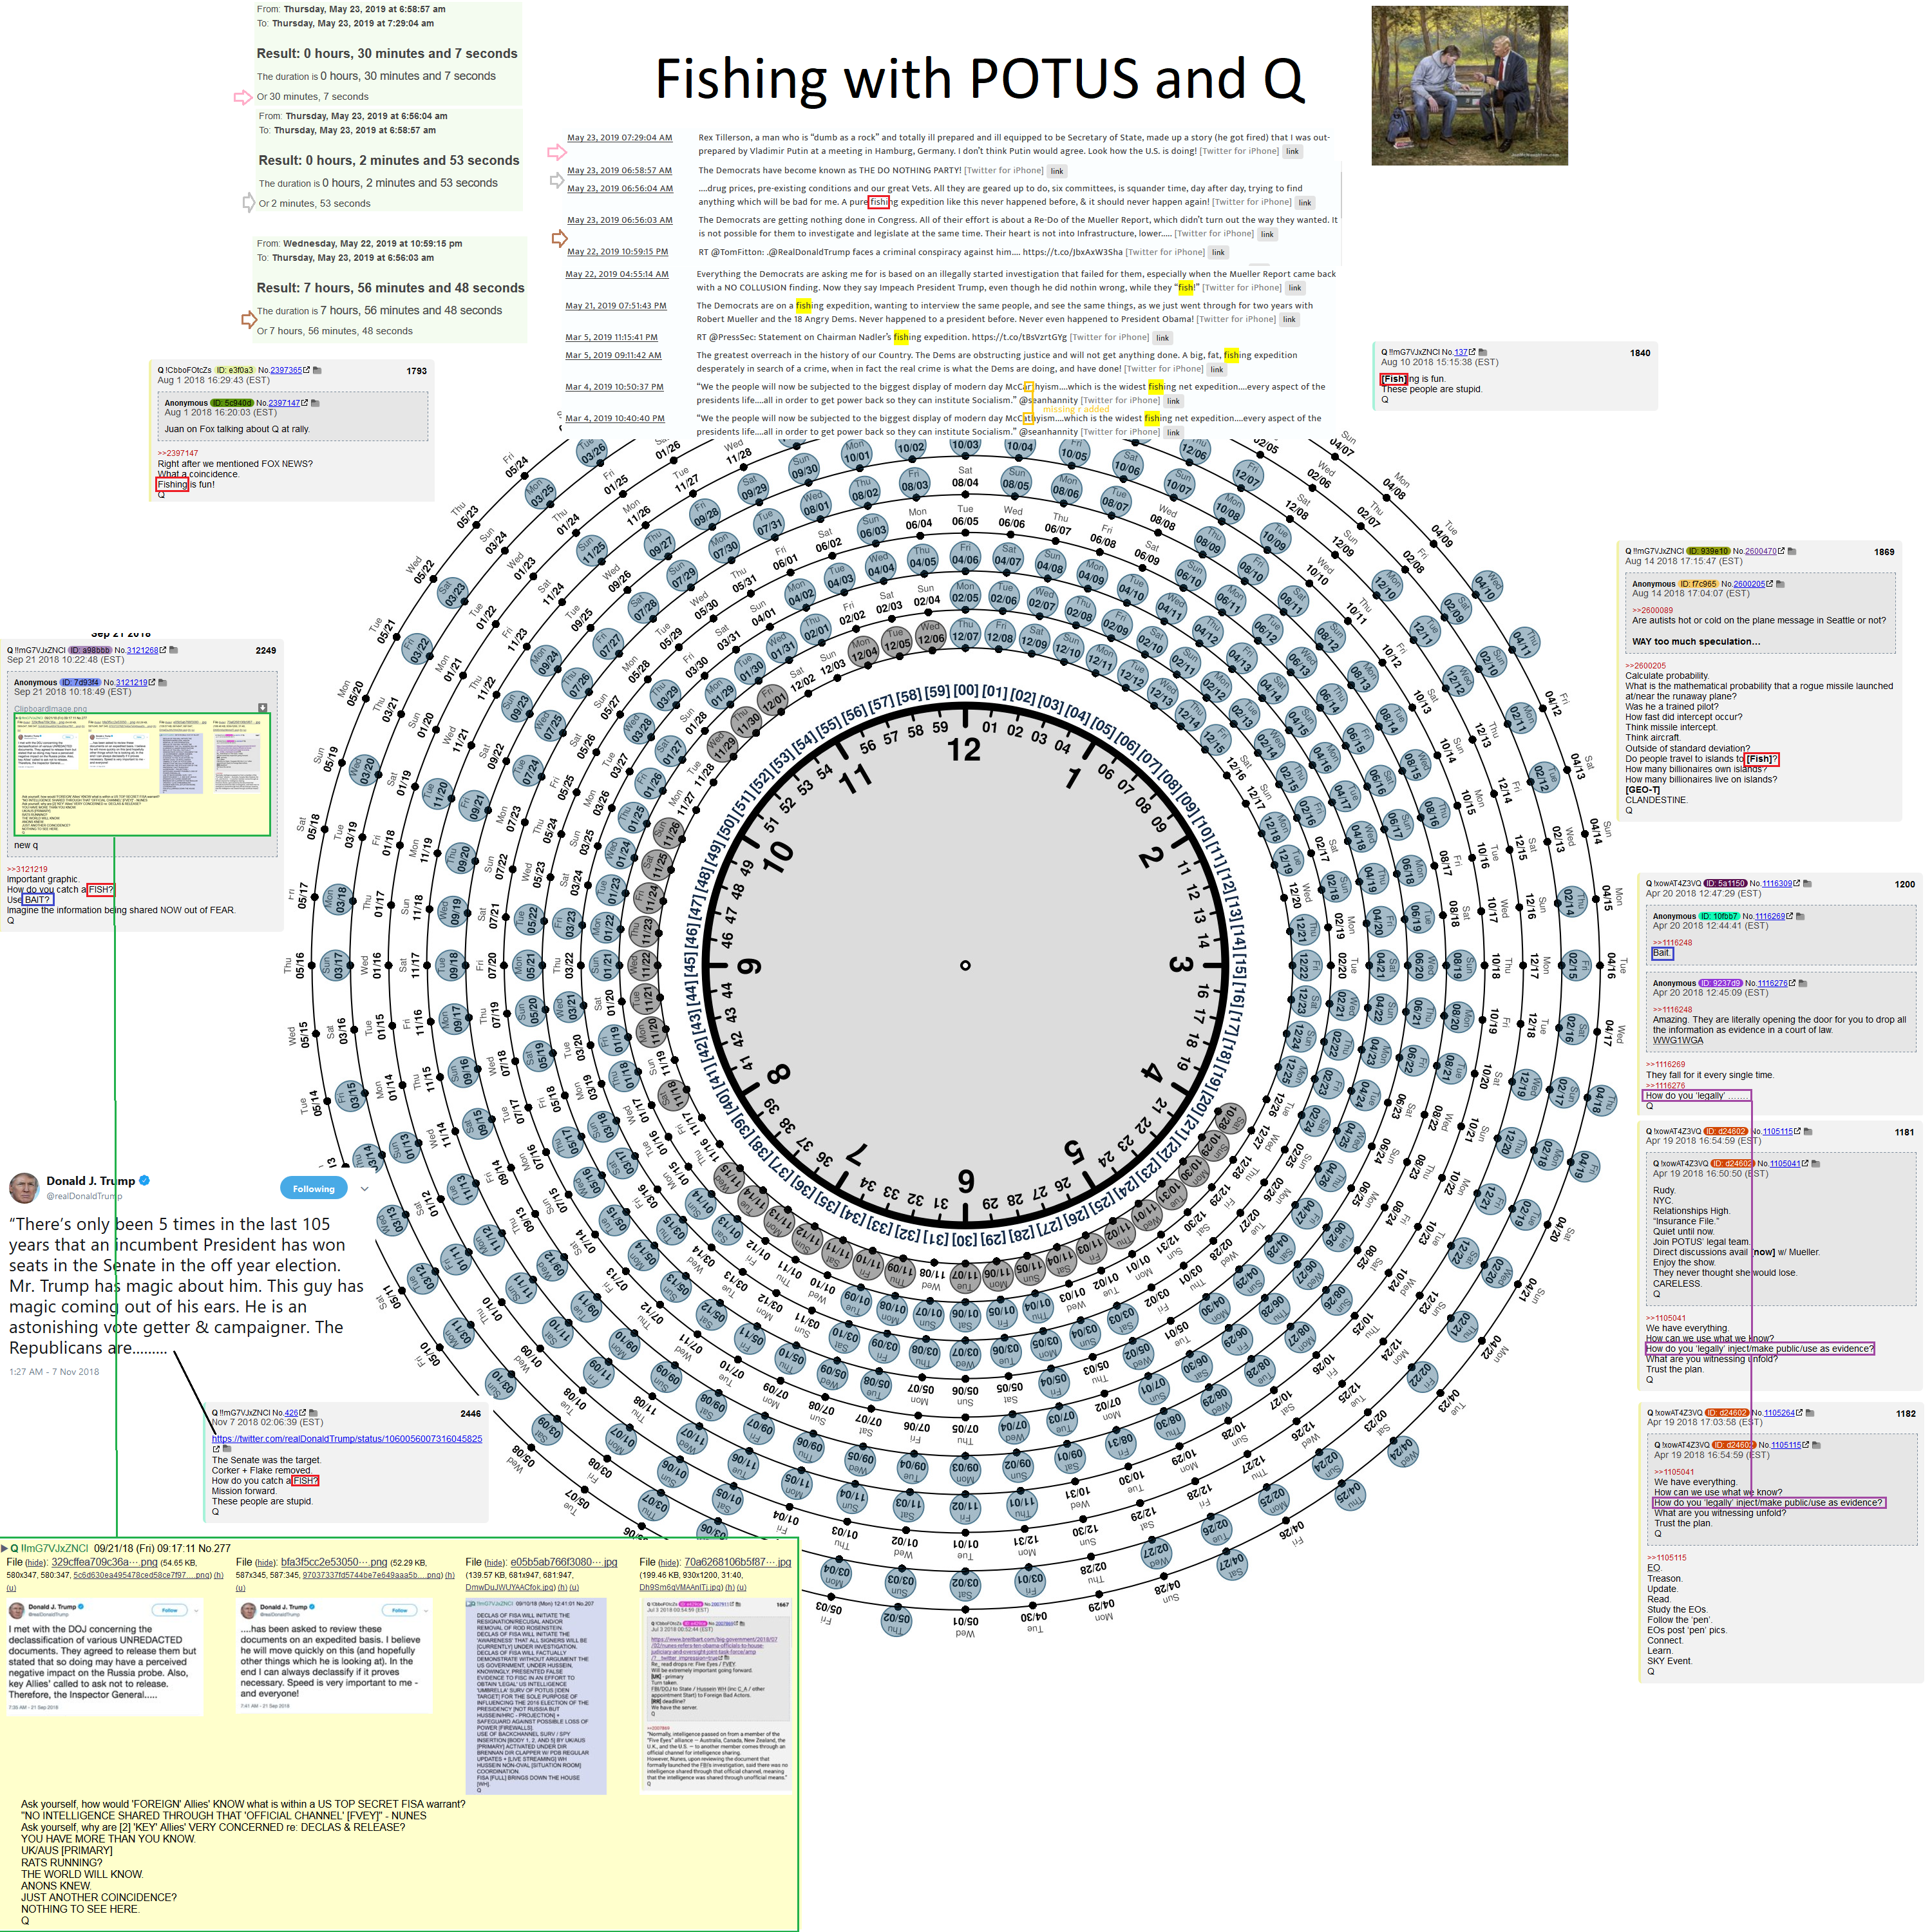Open post number link 1116309
Screen dimensions: 1932x1932
coord(1776,884)
